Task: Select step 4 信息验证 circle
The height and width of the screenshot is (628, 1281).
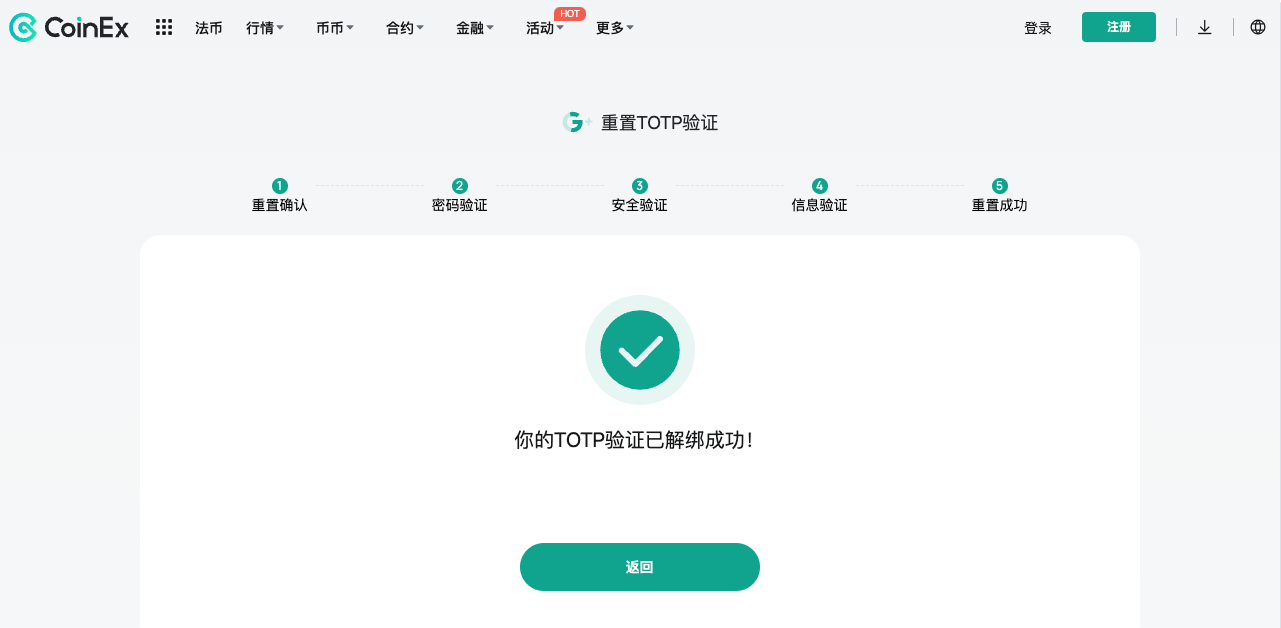Action: [x=820, y=186]
